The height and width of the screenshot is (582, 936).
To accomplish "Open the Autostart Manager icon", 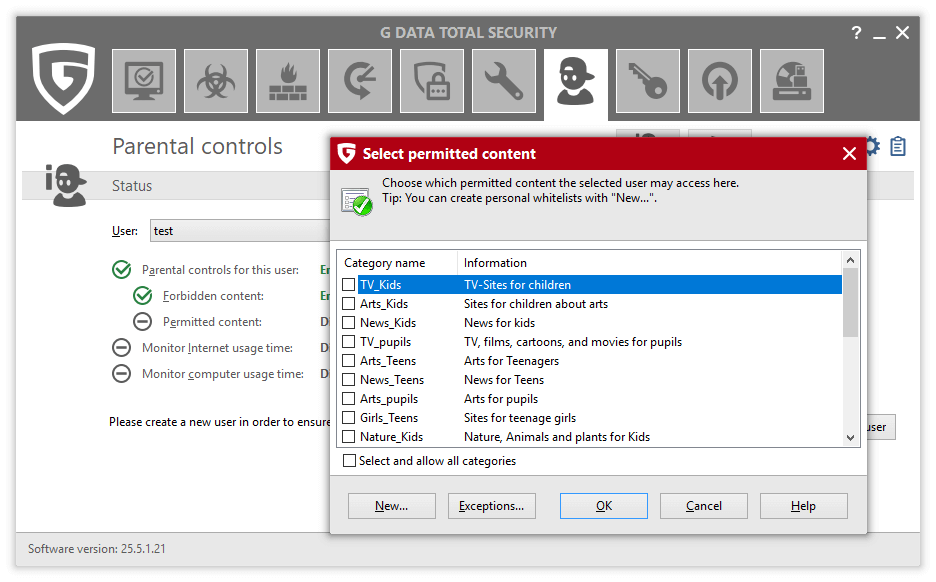I will tap(719, 81).
